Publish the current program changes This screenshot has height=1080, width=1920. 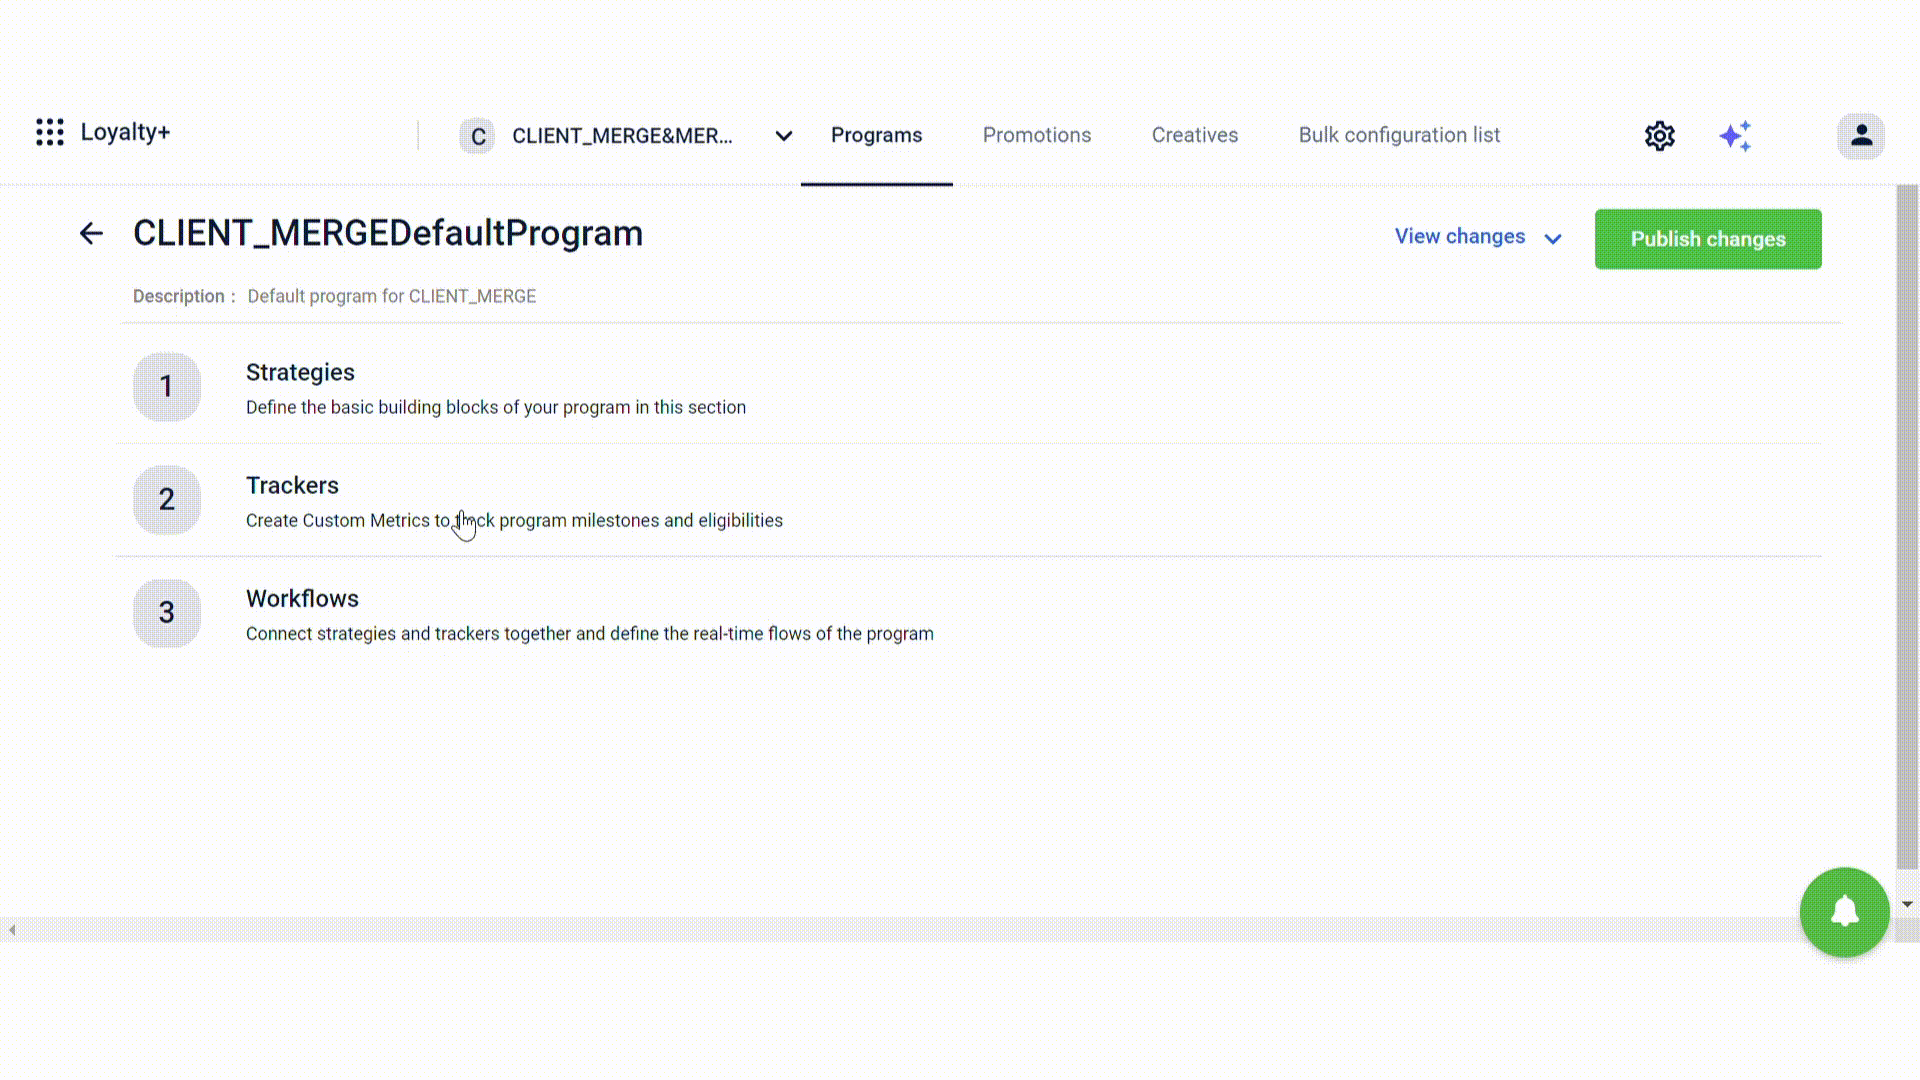pos(1708,239)
